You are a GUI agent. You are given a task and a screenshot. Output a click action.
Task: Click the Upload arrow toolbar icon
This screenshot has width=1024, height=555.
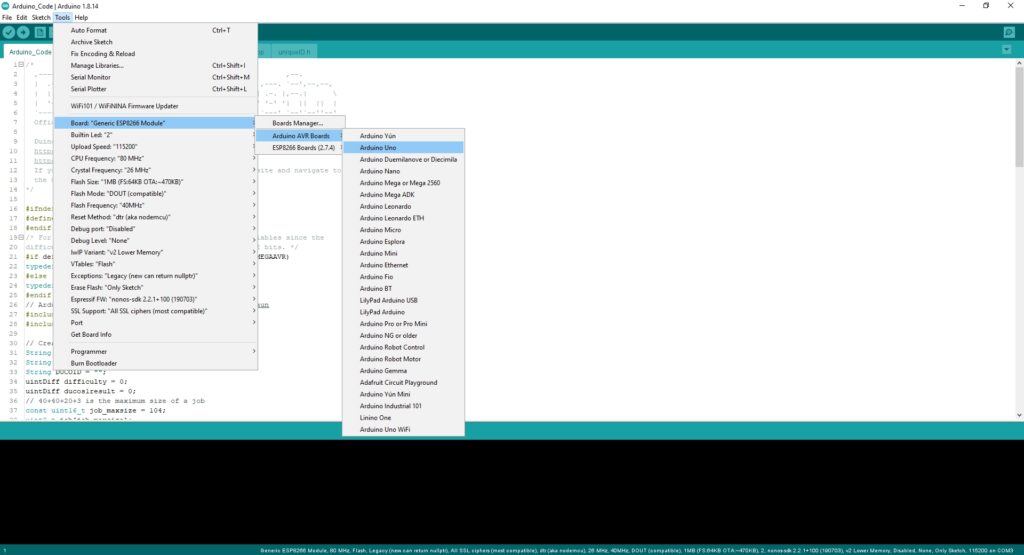point(23,32)
